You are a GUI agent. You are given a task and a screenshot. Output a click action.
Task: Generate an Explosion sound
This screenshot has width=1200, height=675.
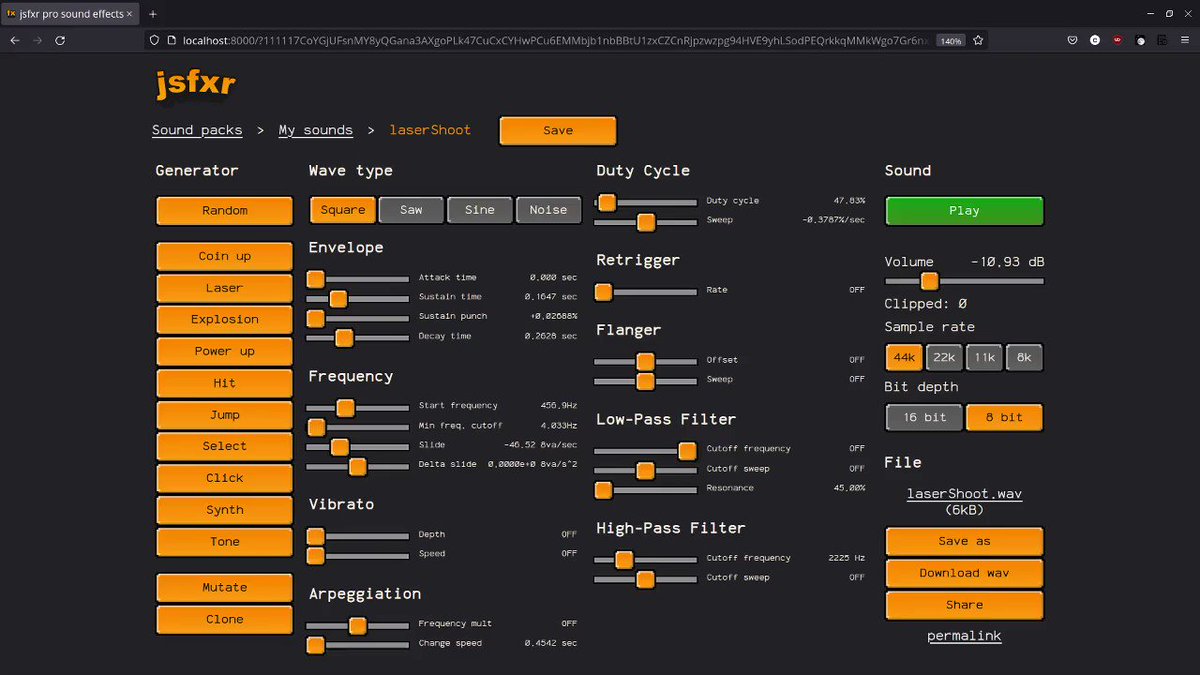point(225,320)
